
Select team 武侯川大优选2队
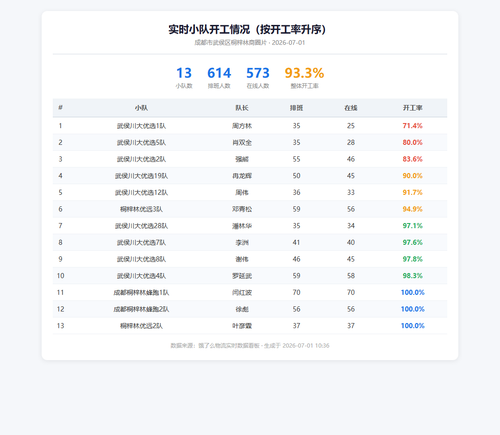coord(141,159)
